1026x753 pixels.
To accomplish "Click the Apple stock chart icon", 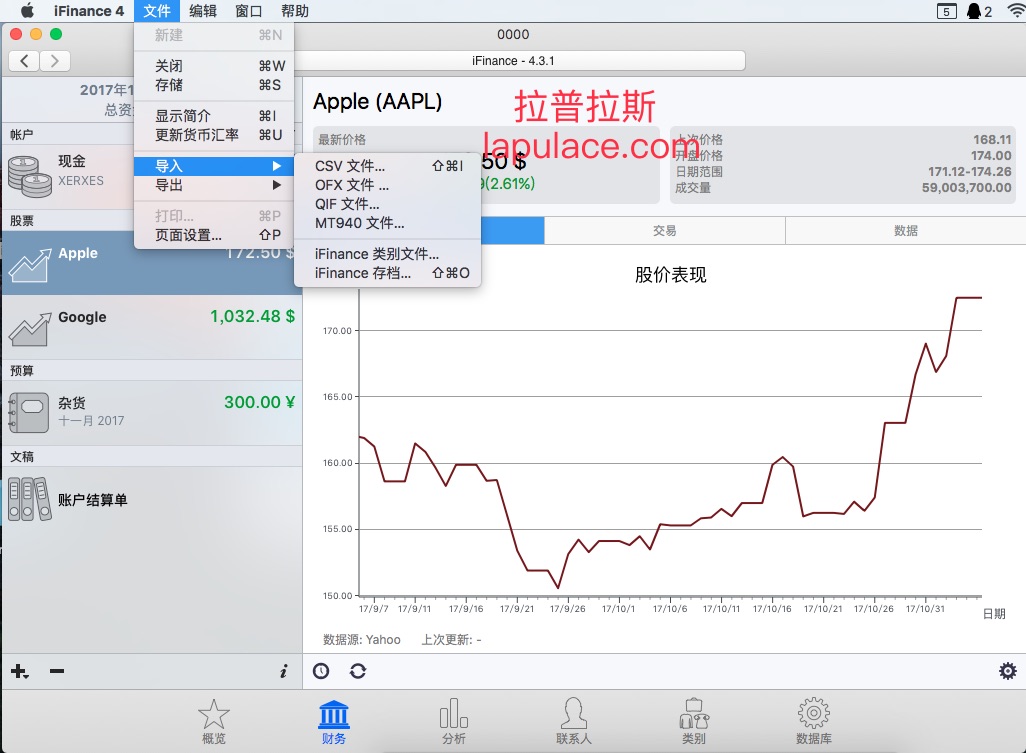I will coord(29,264).
